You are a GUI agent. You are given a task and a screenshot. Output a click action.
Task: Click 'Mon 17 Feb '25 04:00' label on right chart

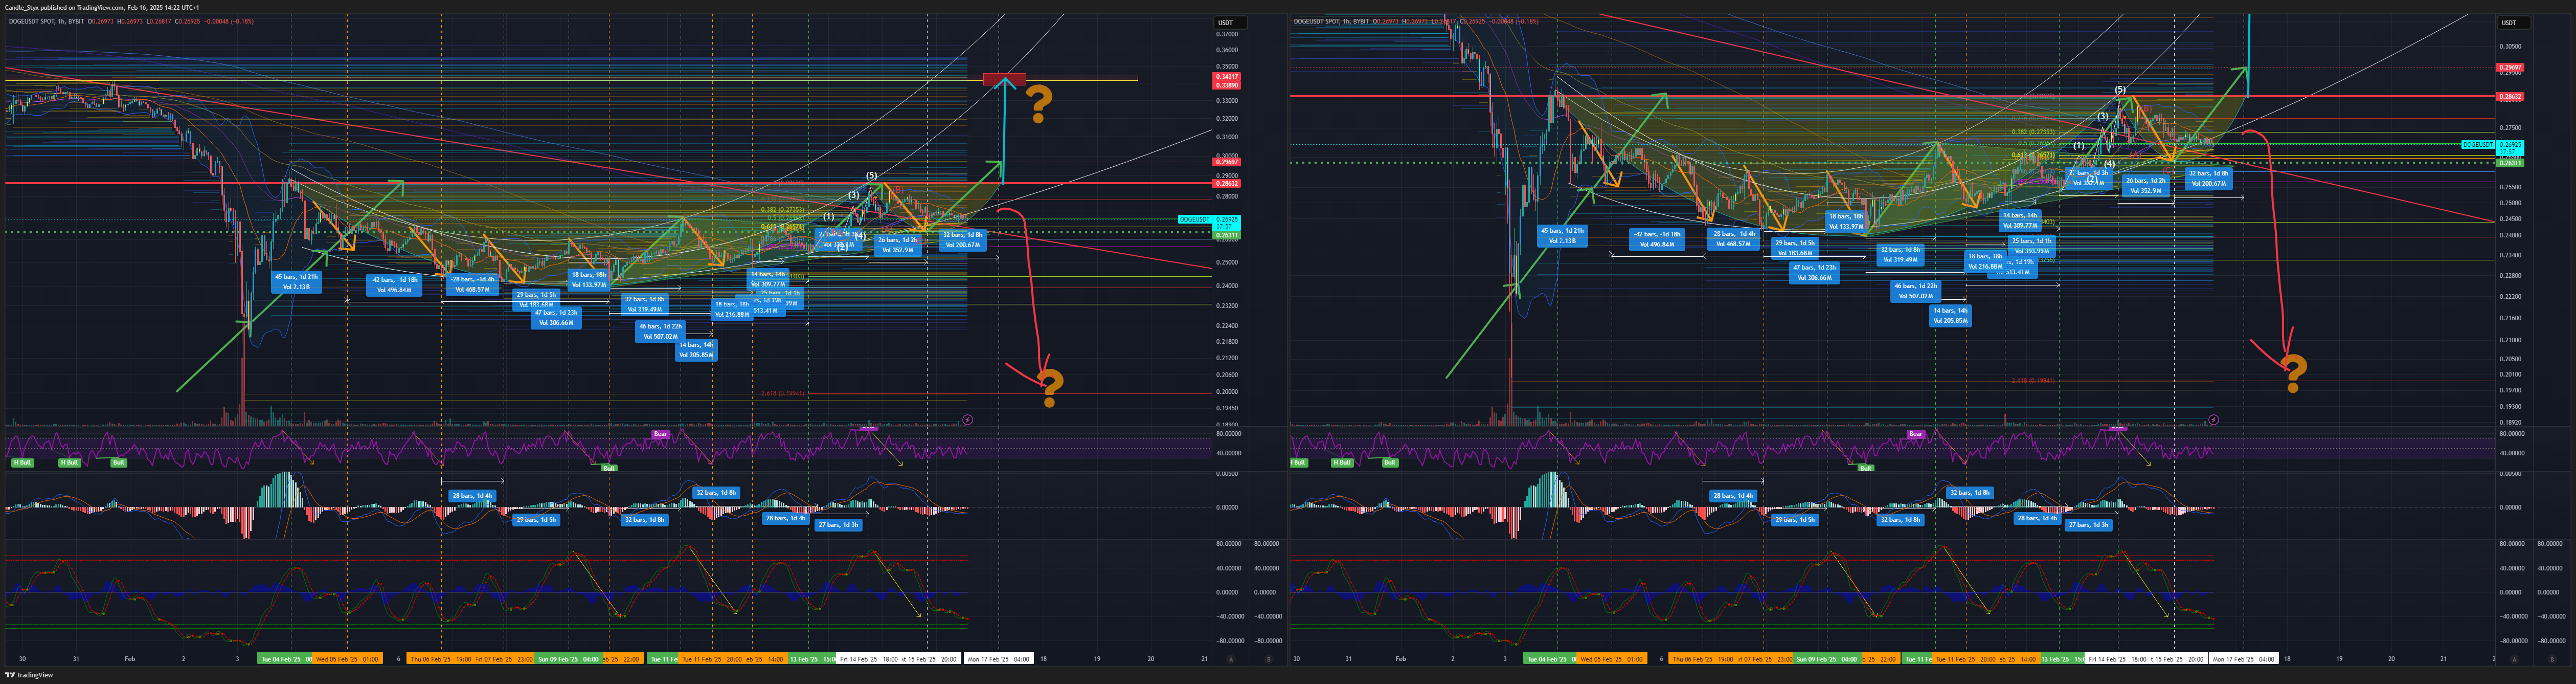coord(2244,659)
